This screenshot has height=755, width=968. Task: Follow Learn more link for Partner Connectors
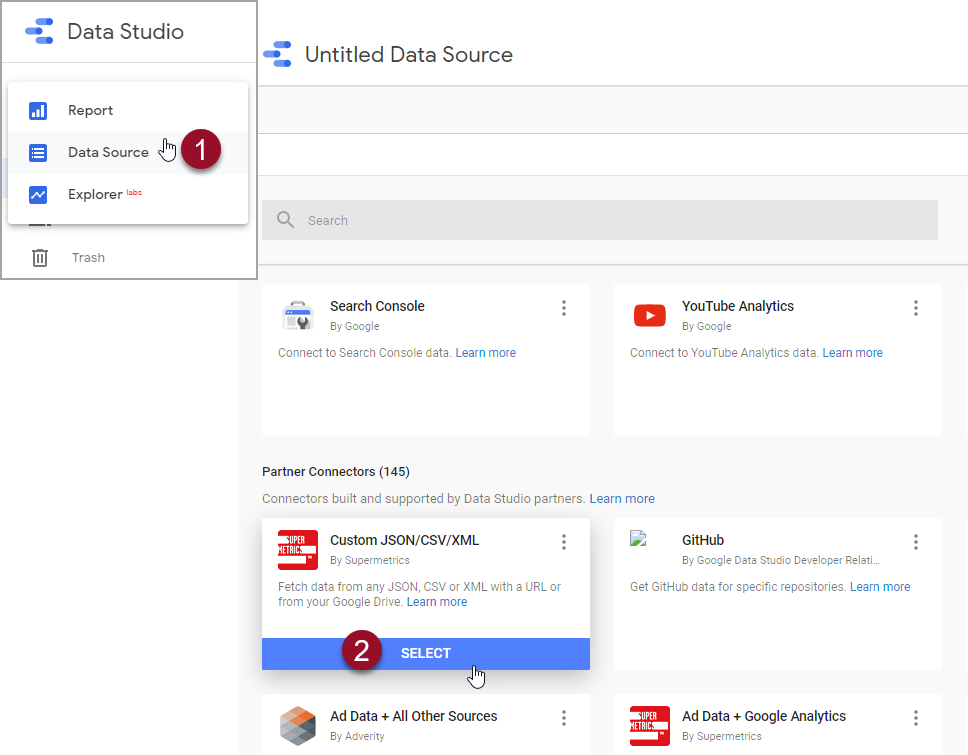pyautogui.click(x=622, y=499)
